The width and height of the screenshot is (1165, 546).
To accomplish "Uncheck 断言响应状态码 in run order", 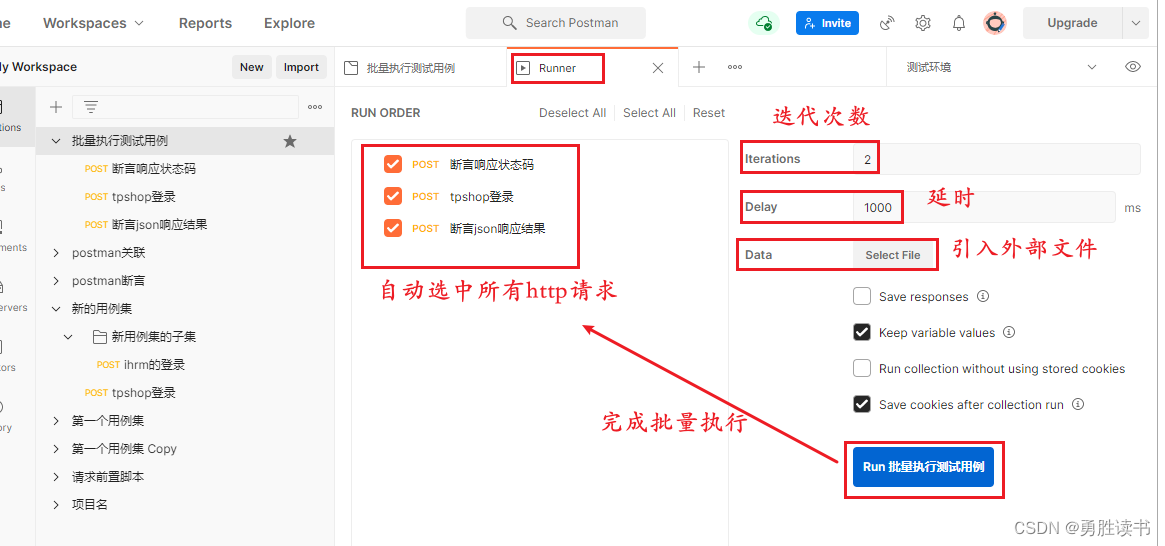I will [x=393, y=164].
